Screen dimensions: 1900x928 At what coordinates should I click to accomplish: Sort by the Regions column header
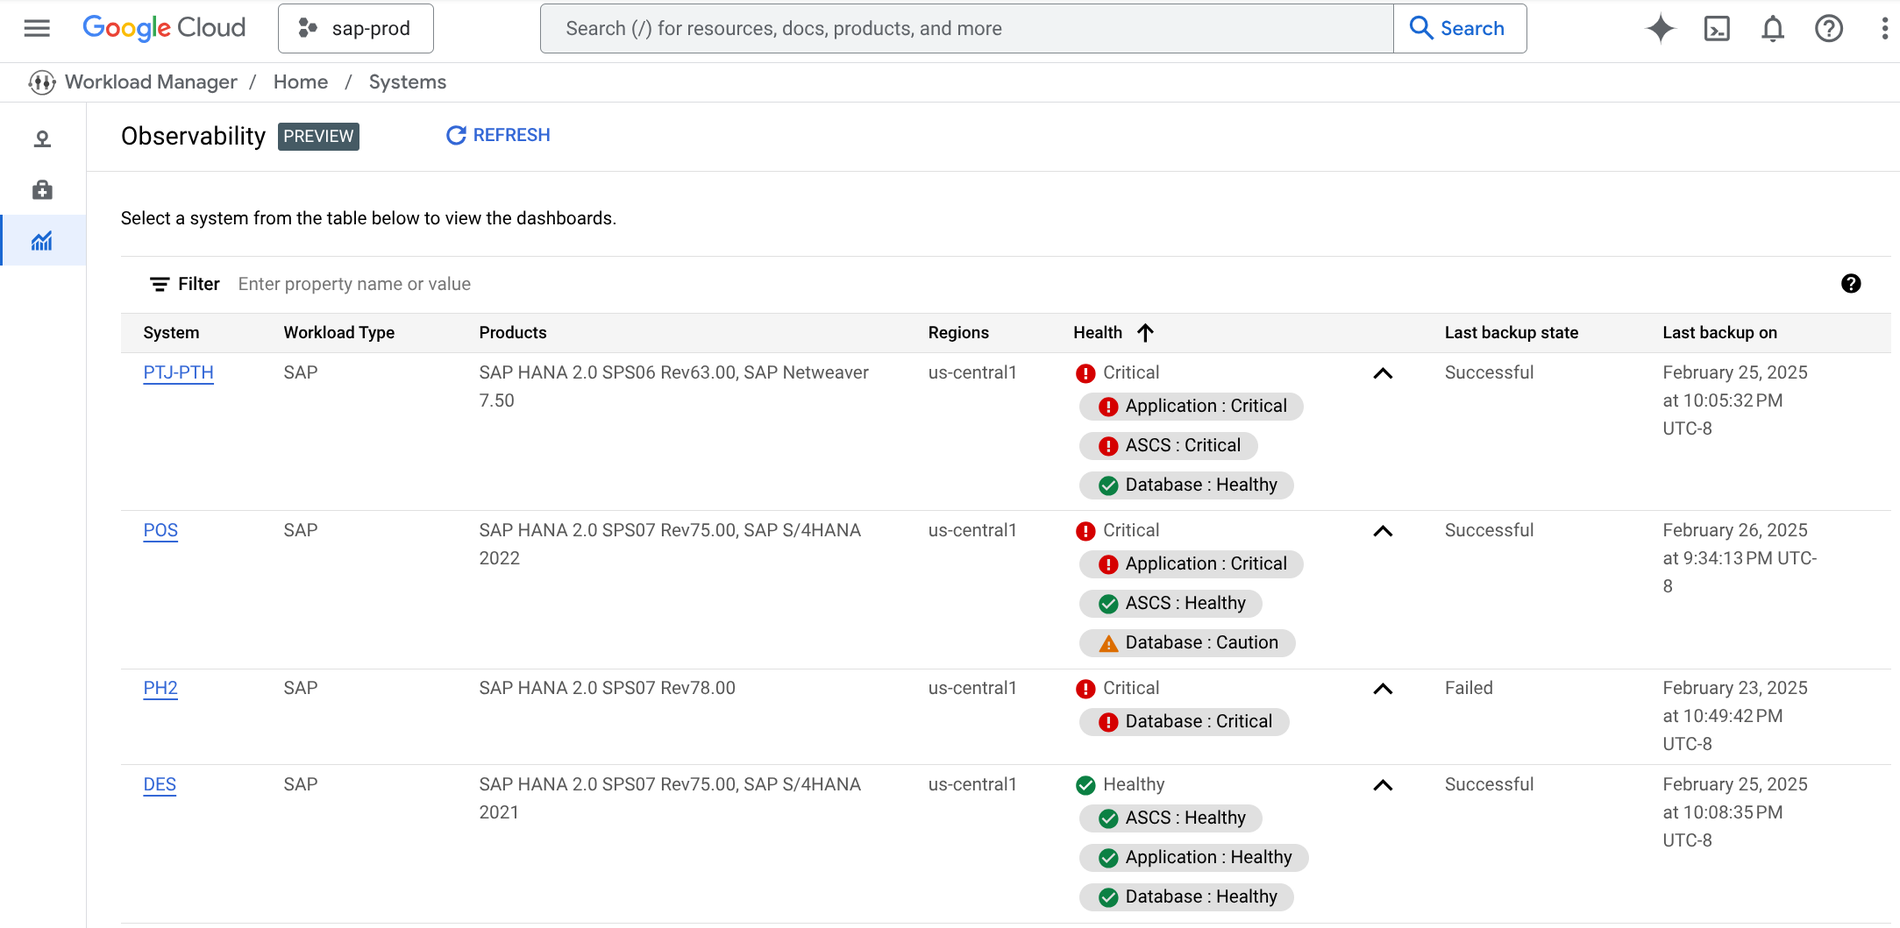[x=958, y=333]
